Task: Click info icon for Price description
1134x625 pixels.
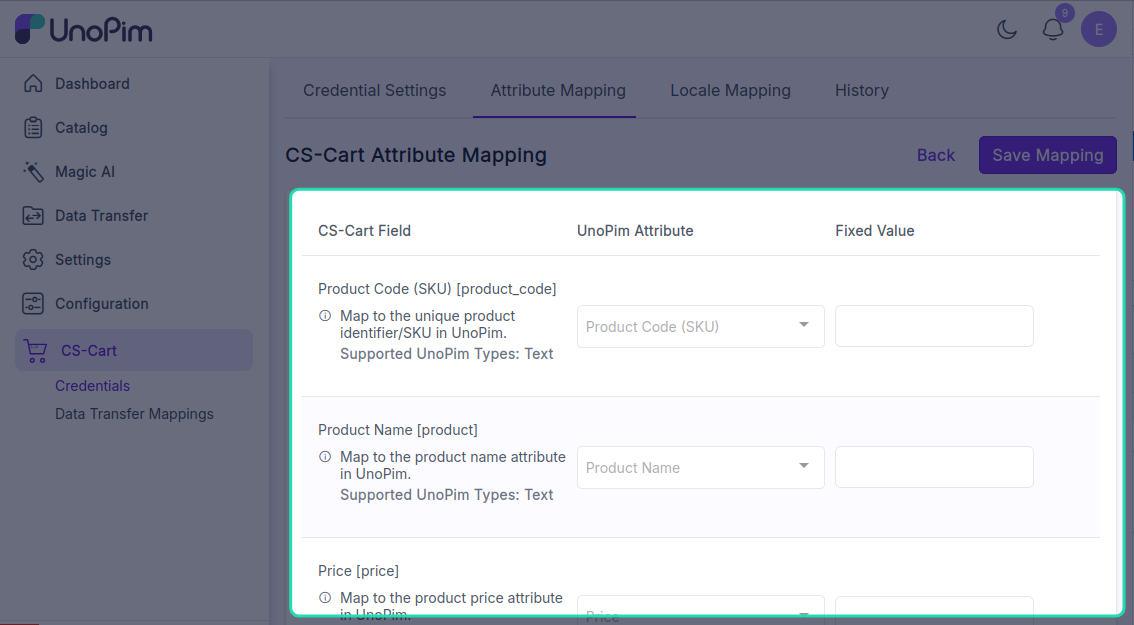Action: click(x=325, y=598)
